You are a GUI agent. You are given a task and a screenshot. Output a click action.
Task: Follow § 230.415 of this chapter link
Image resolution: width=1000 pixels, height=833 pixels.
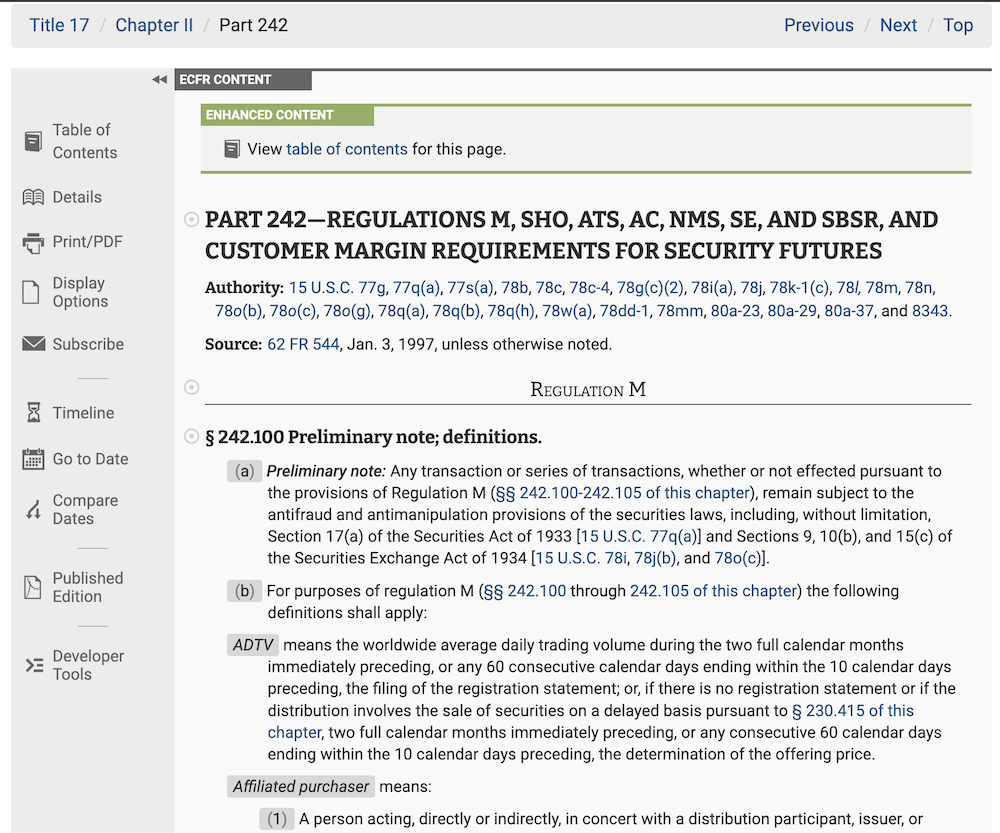pos(853,711)
